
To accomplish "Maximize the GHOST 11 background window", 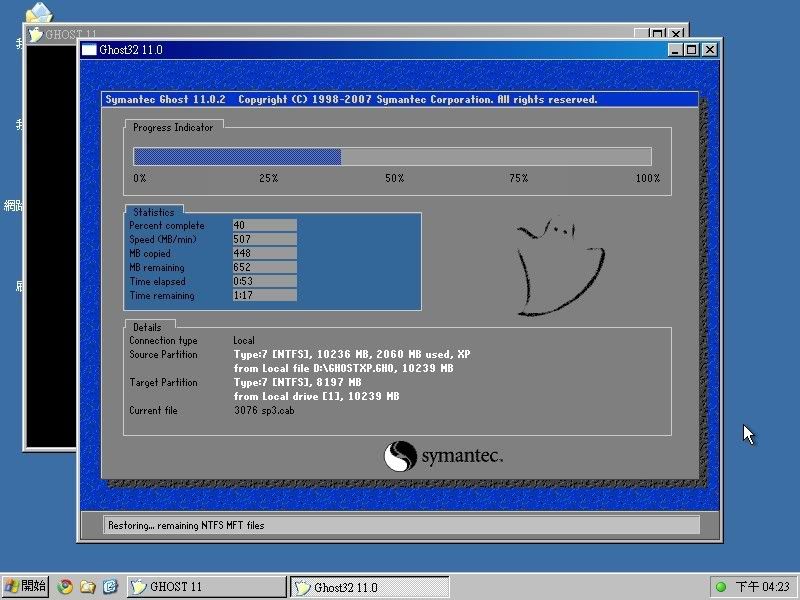I will pos(658,34).
